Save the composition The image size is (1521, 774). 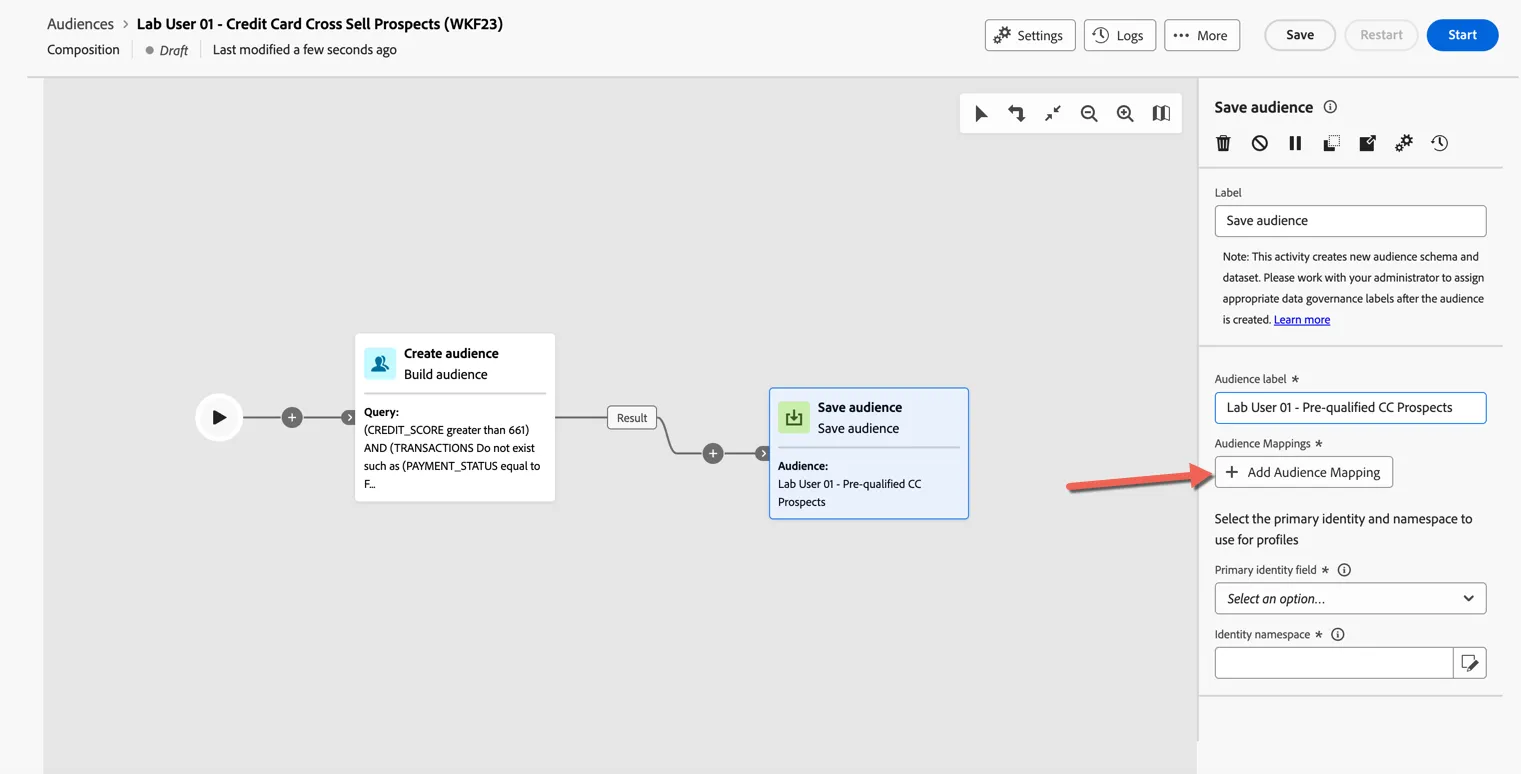1300,35
